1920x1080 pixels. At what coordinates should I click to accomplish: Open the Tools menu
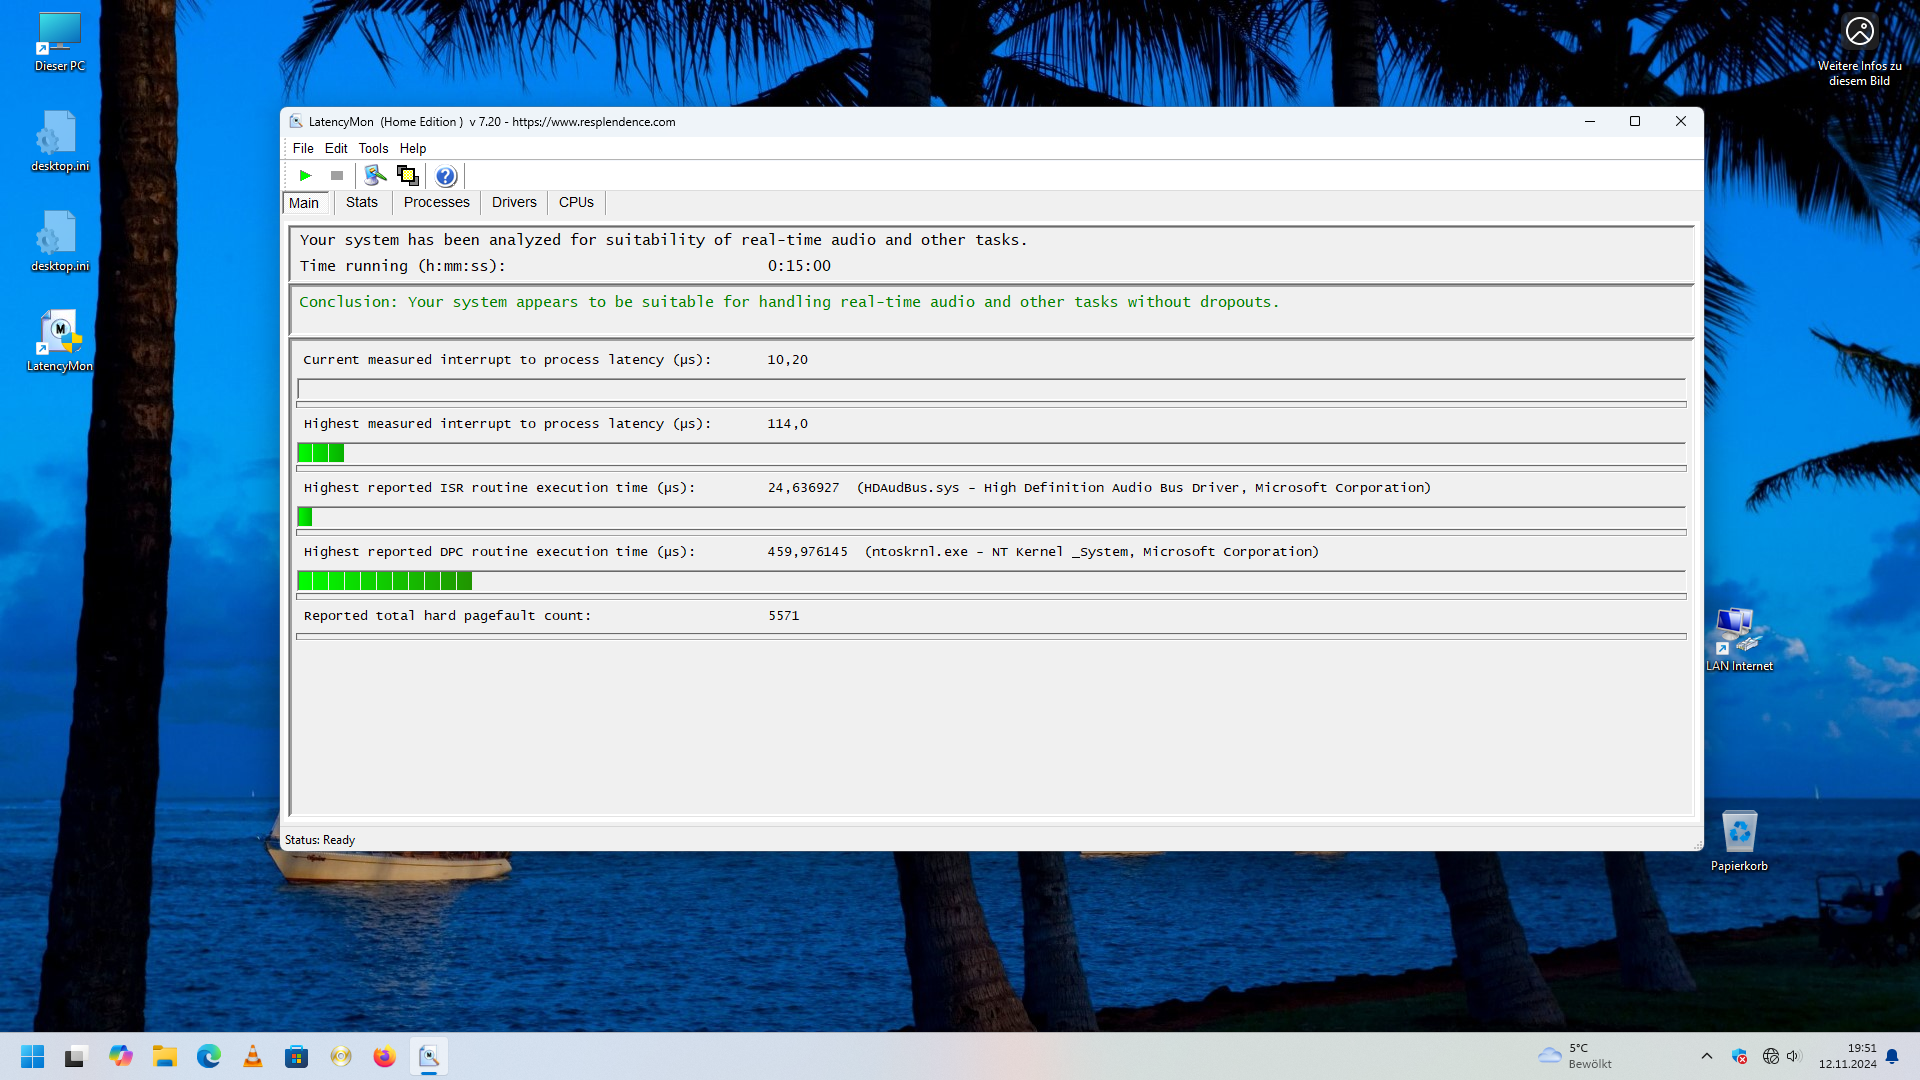(373, 148)
